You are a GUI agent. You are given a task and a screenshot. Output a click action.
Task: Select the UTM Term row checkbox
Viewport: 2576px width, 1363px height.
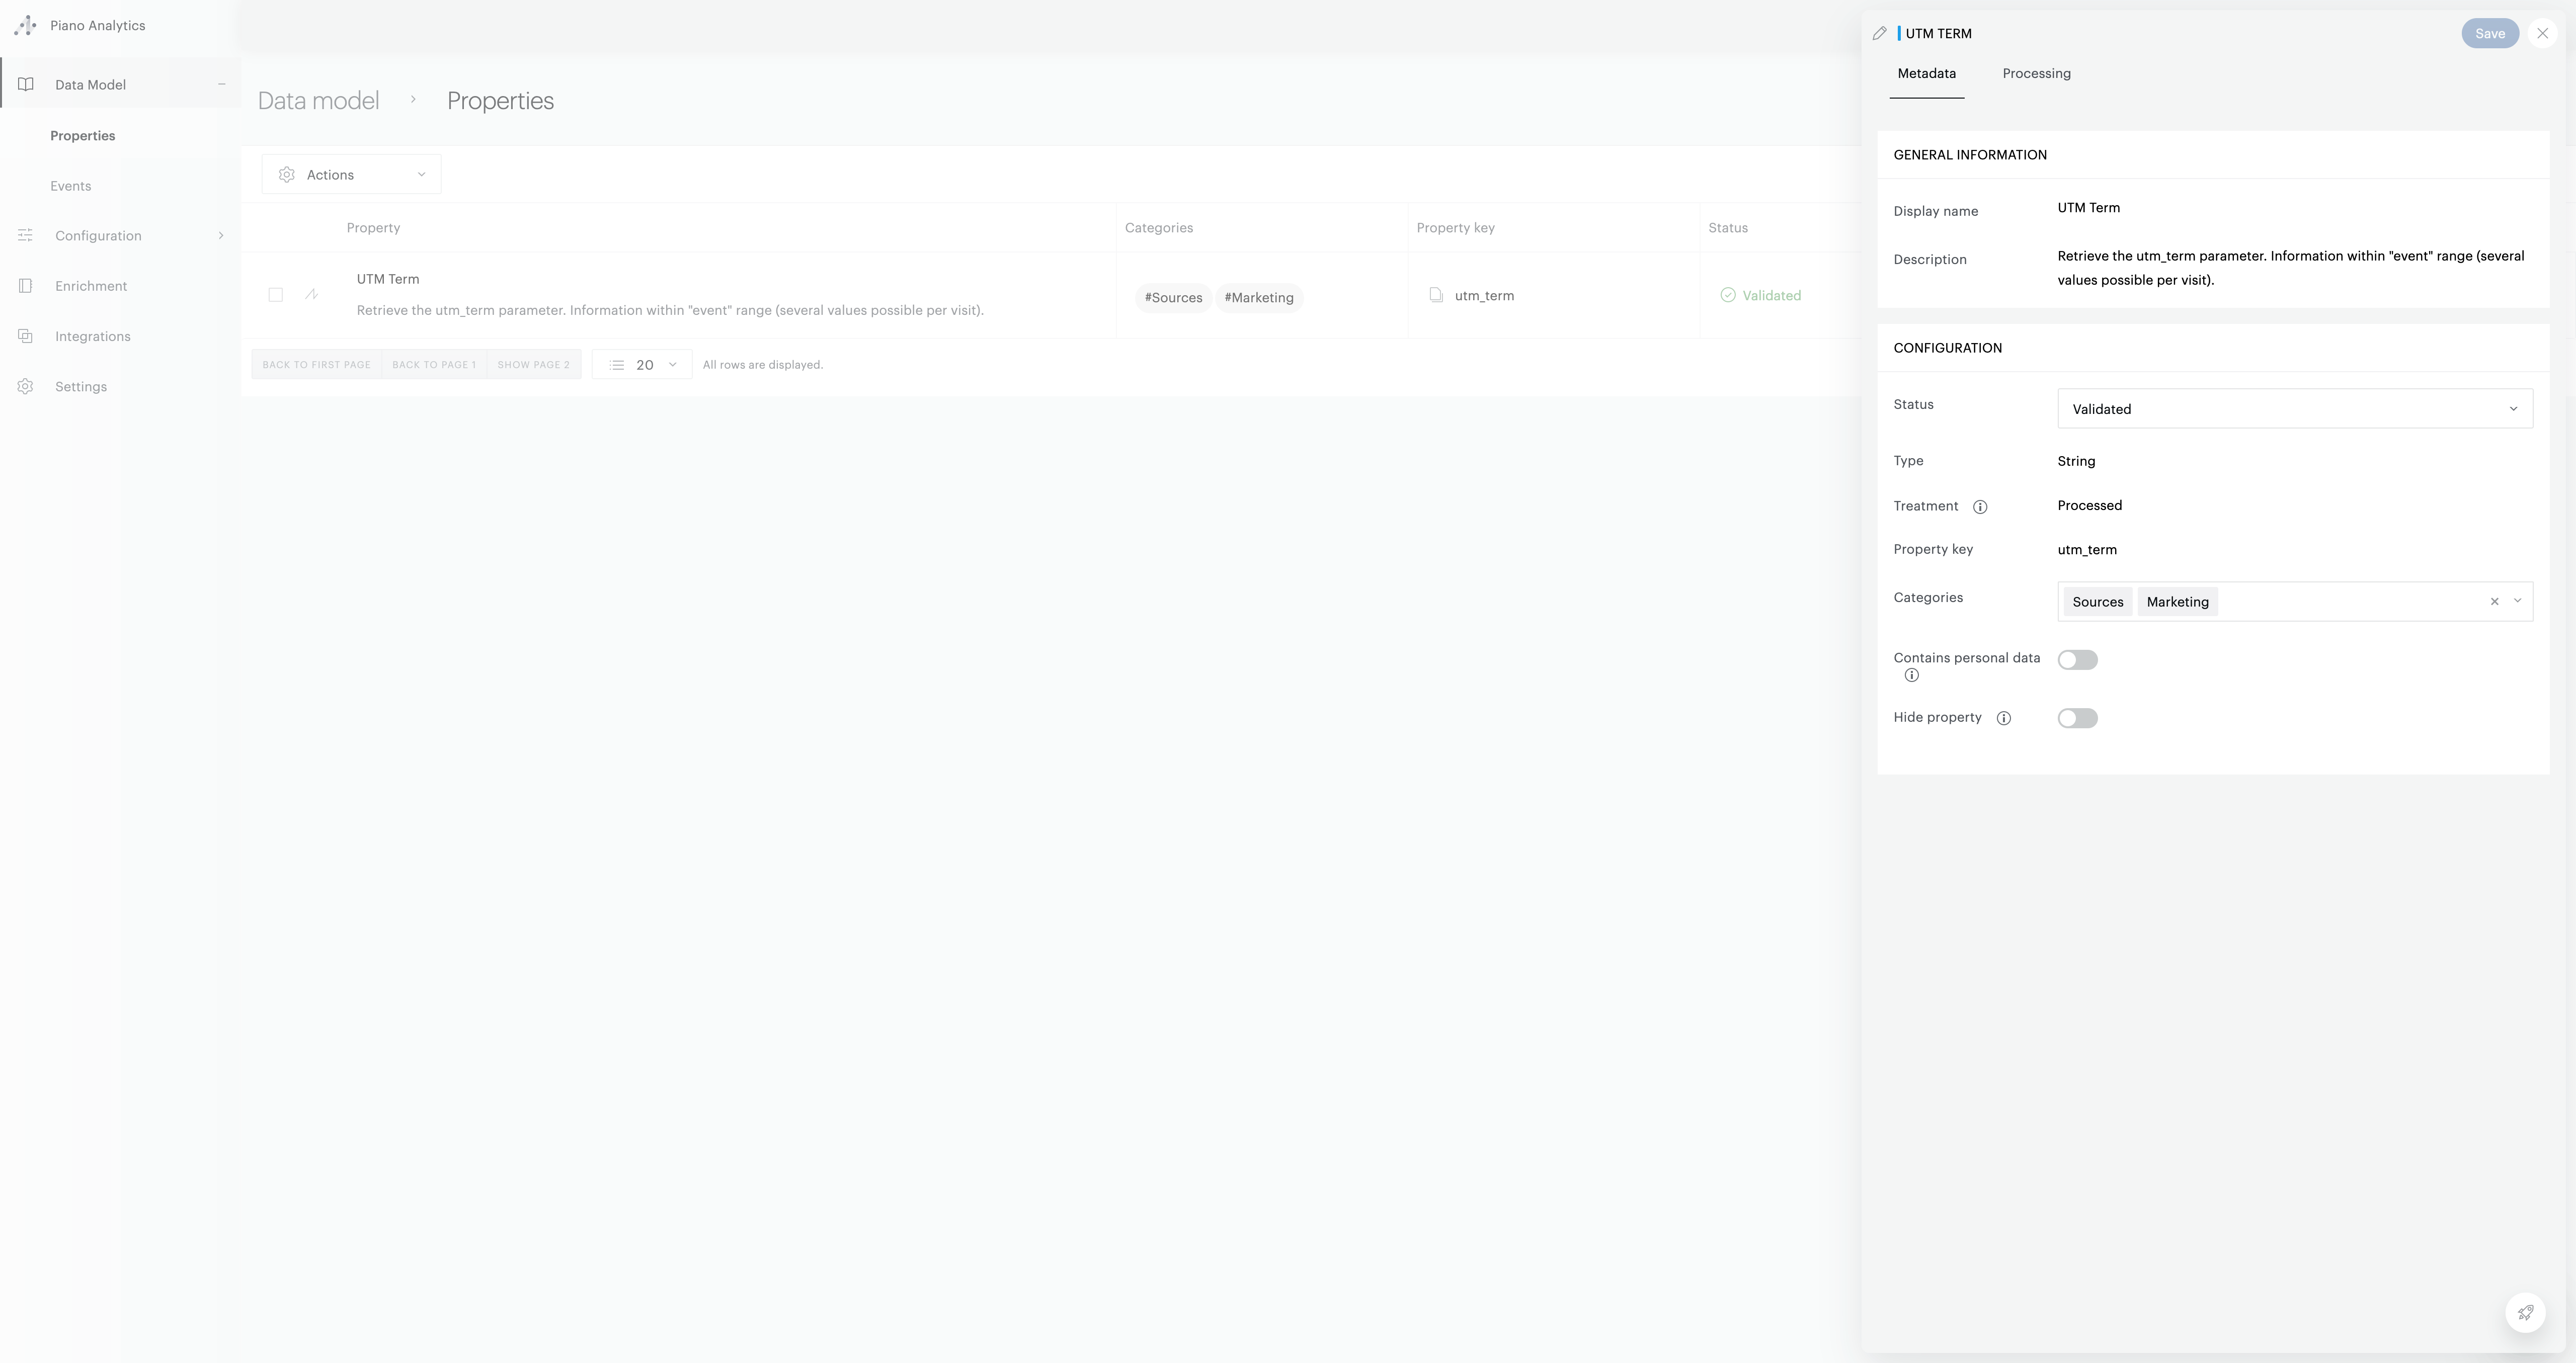tap(276, 295)
